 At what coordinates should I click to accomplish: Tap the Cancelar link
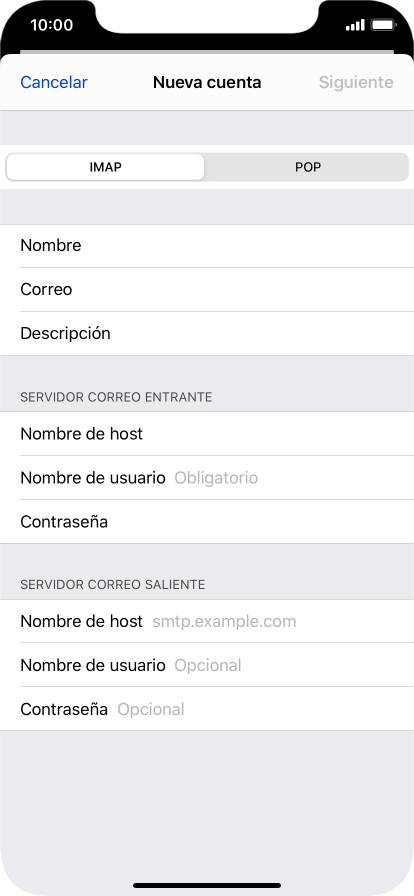pyautogui.click(x=54, y=82)
